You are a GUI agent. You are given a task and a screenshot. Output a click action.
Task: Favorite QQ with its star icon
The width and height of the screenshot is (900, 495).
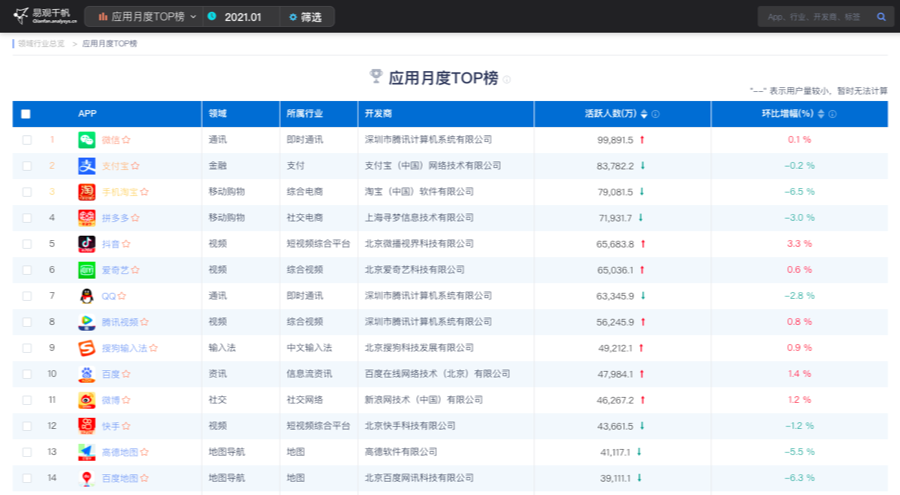coord(122,296)
